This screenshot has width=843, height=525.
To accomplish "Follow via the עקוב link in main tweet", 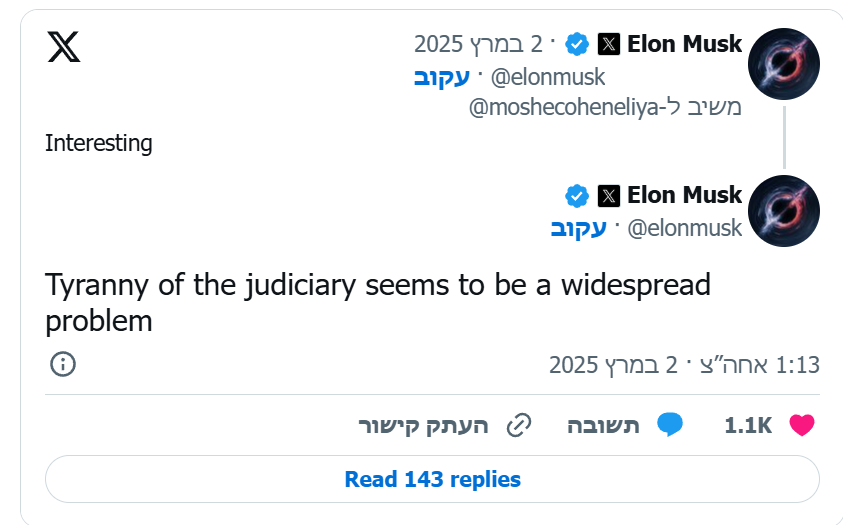I will pyautogui.click(x=578, y=228).
